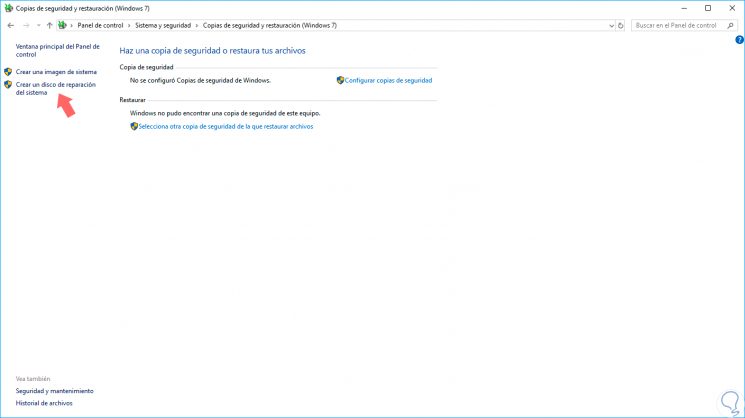Maximize the Control Panel window
This screenshot has width=745, height=418.
(708, 8)
